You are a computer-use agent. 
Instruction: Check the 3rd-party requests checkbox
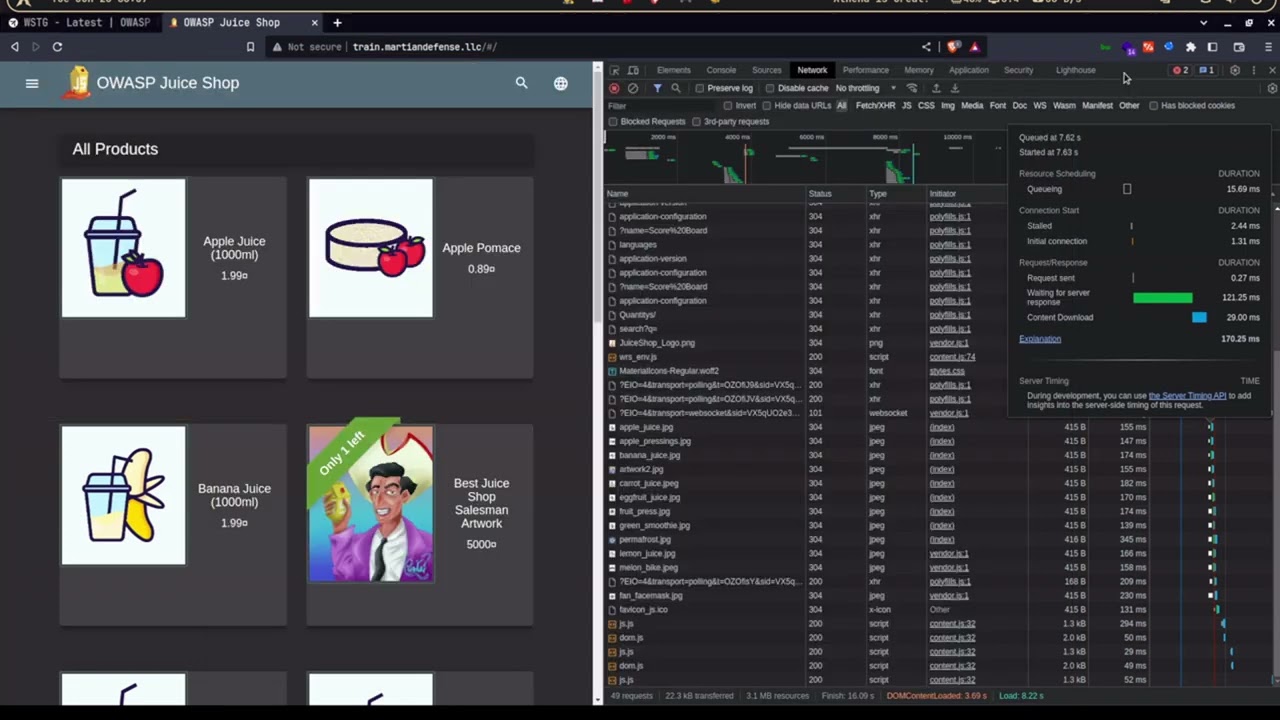[696, 122]
